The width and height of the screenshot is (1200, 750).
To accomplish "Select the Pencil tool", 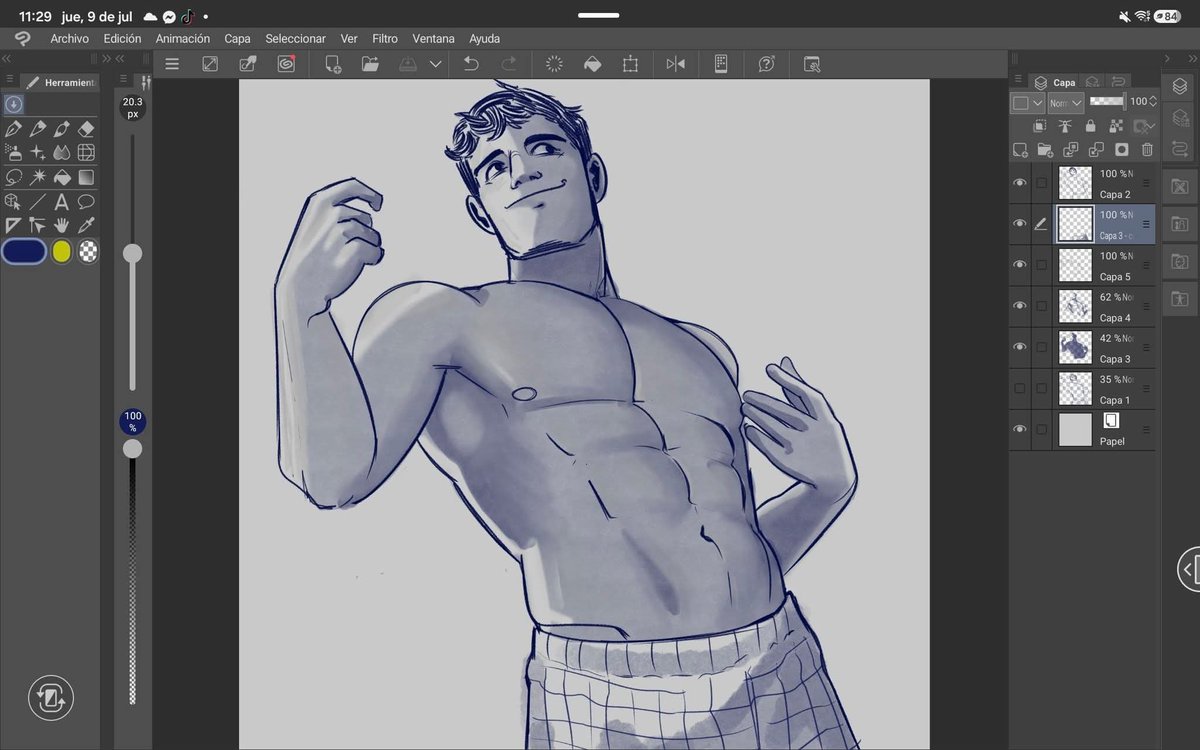I will [38, 128].
